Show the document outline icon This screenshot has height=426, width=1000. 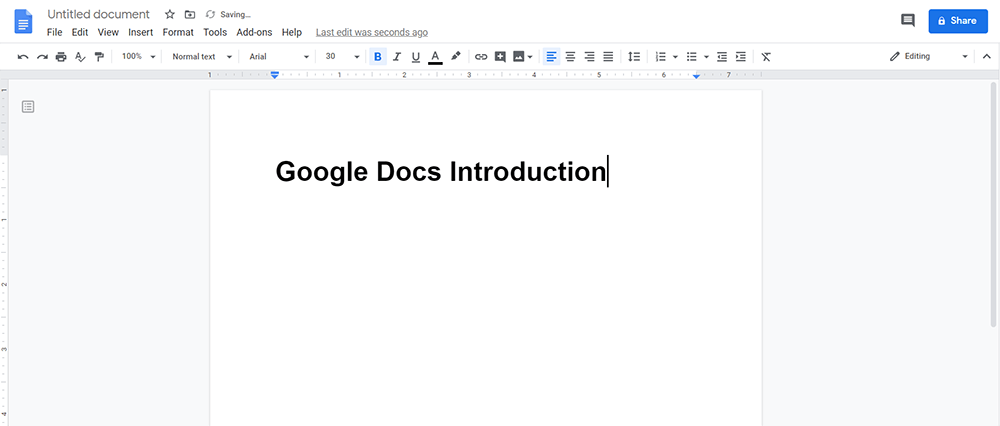pos(28,107)
